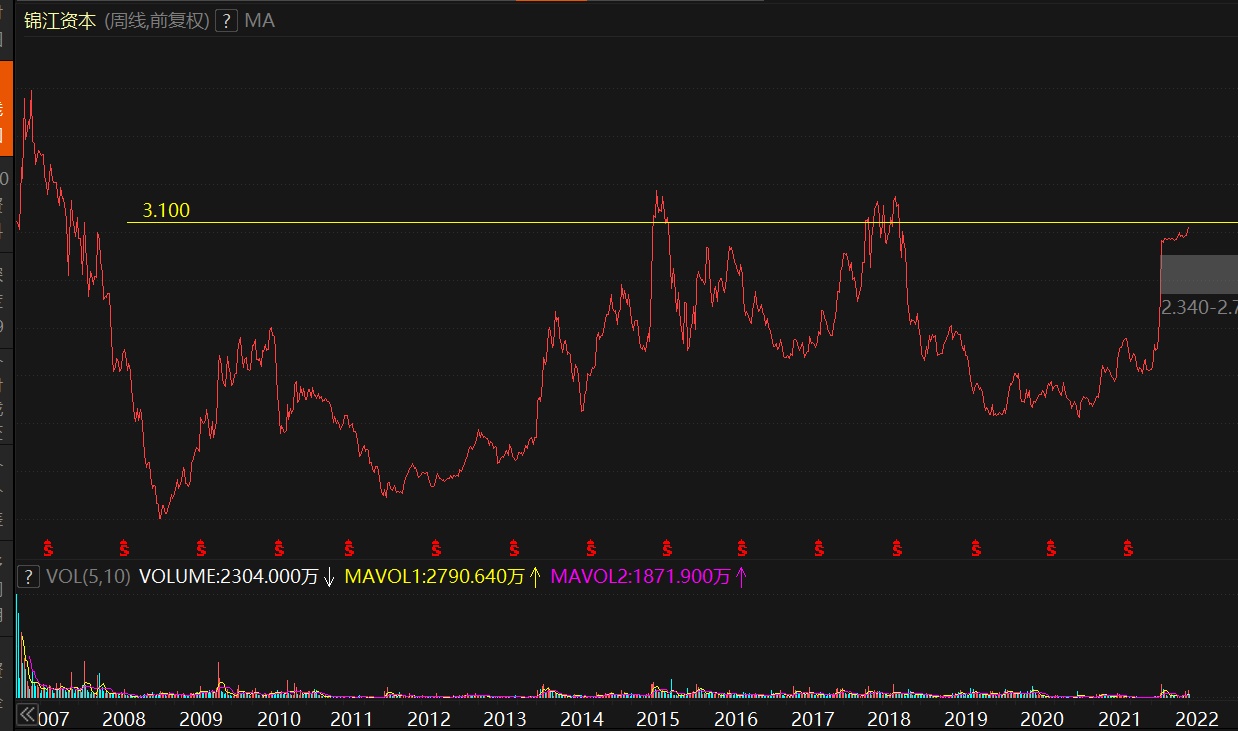Click the red dividend marker above year 2013
Viewport: 1238px width, 731px height.
pos(514,548)
